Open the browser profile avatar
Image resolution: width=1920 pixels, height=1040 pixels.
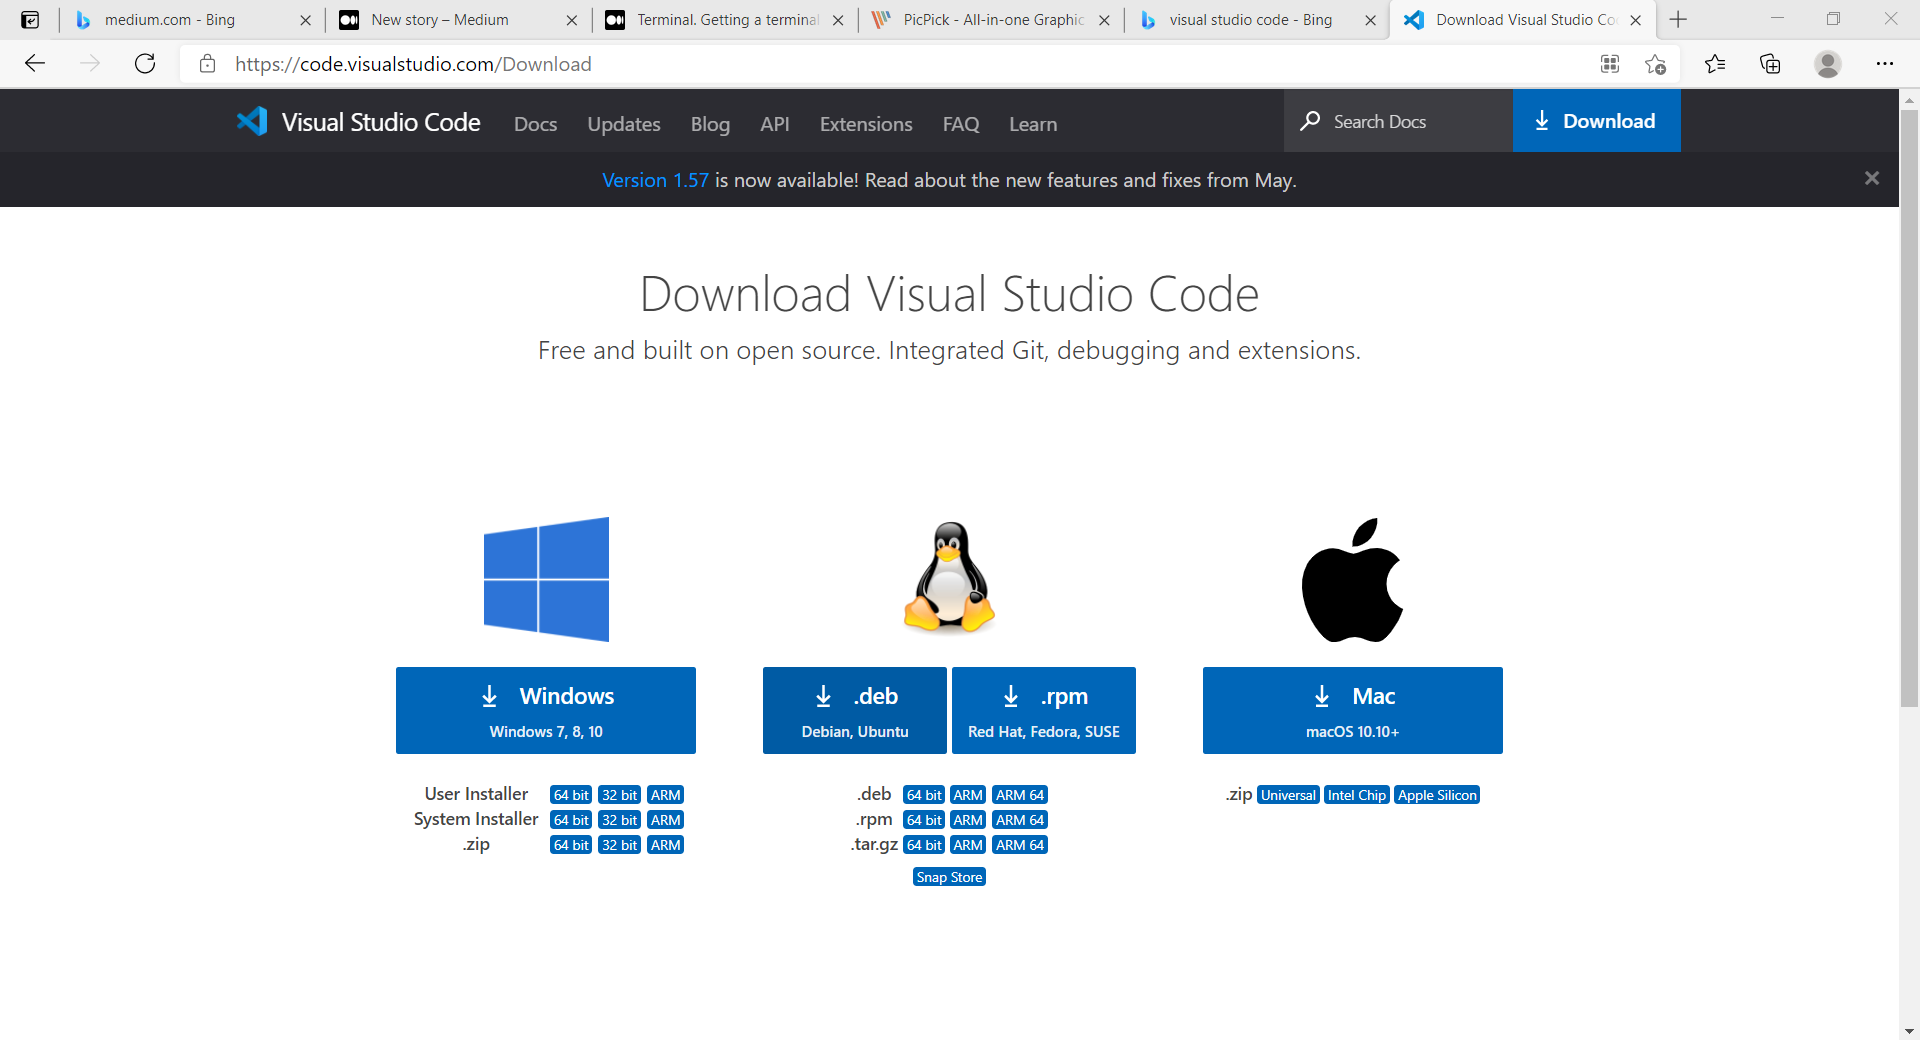tap(1828, 64)
